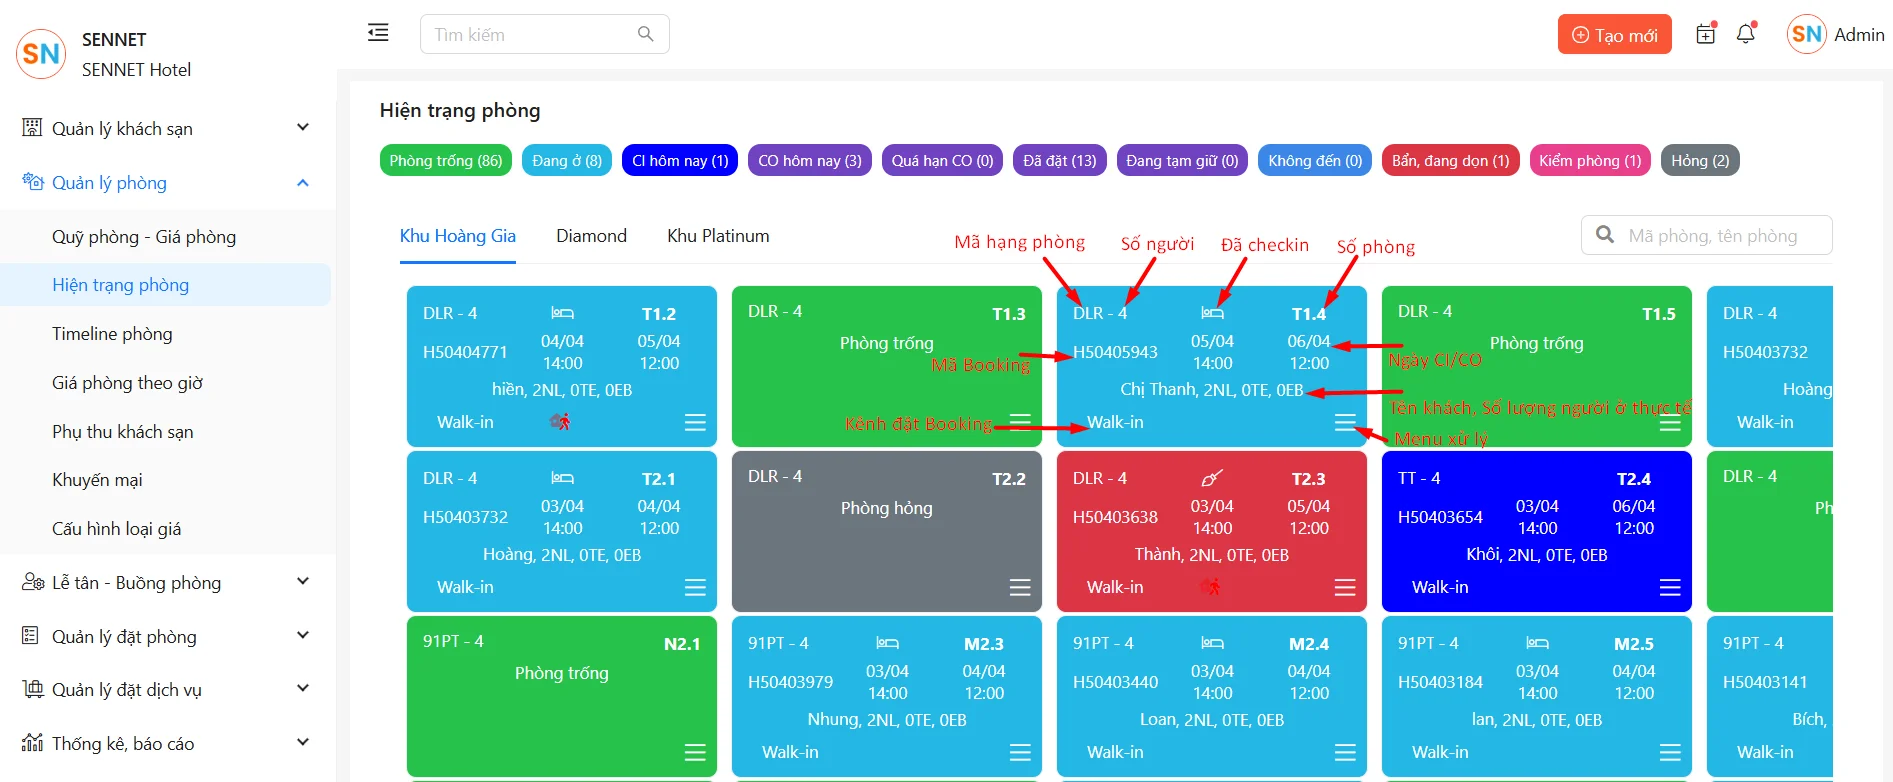Click the walking guest icon on room T1.2

pos(560,422)
